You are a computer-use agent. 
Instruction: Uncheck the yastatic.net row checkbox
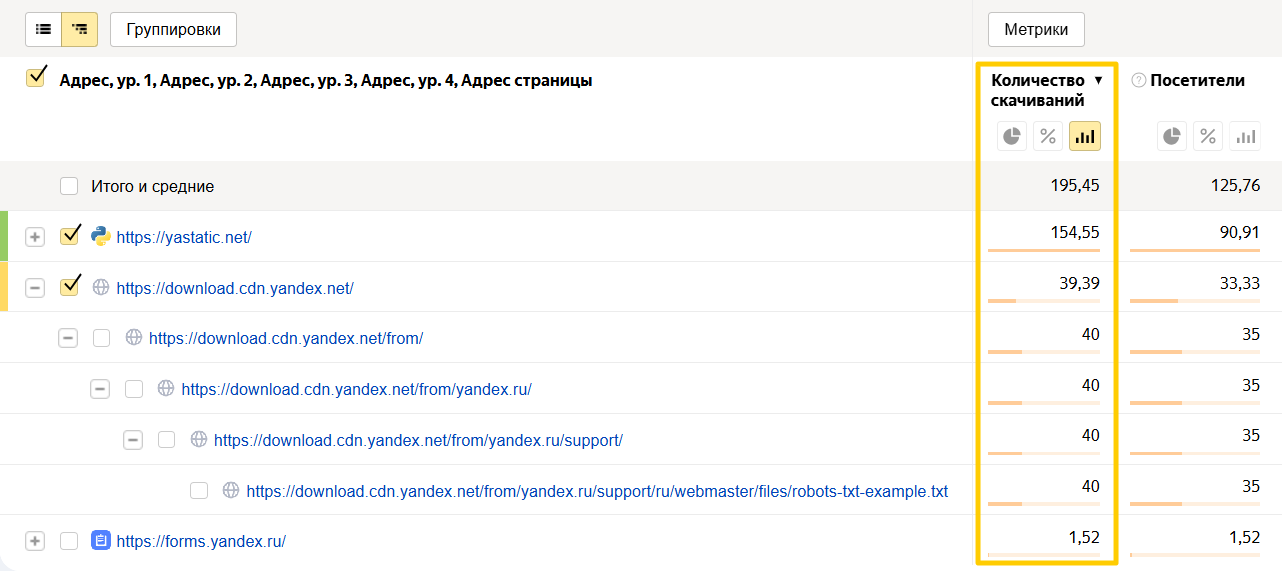click(69, 236)
